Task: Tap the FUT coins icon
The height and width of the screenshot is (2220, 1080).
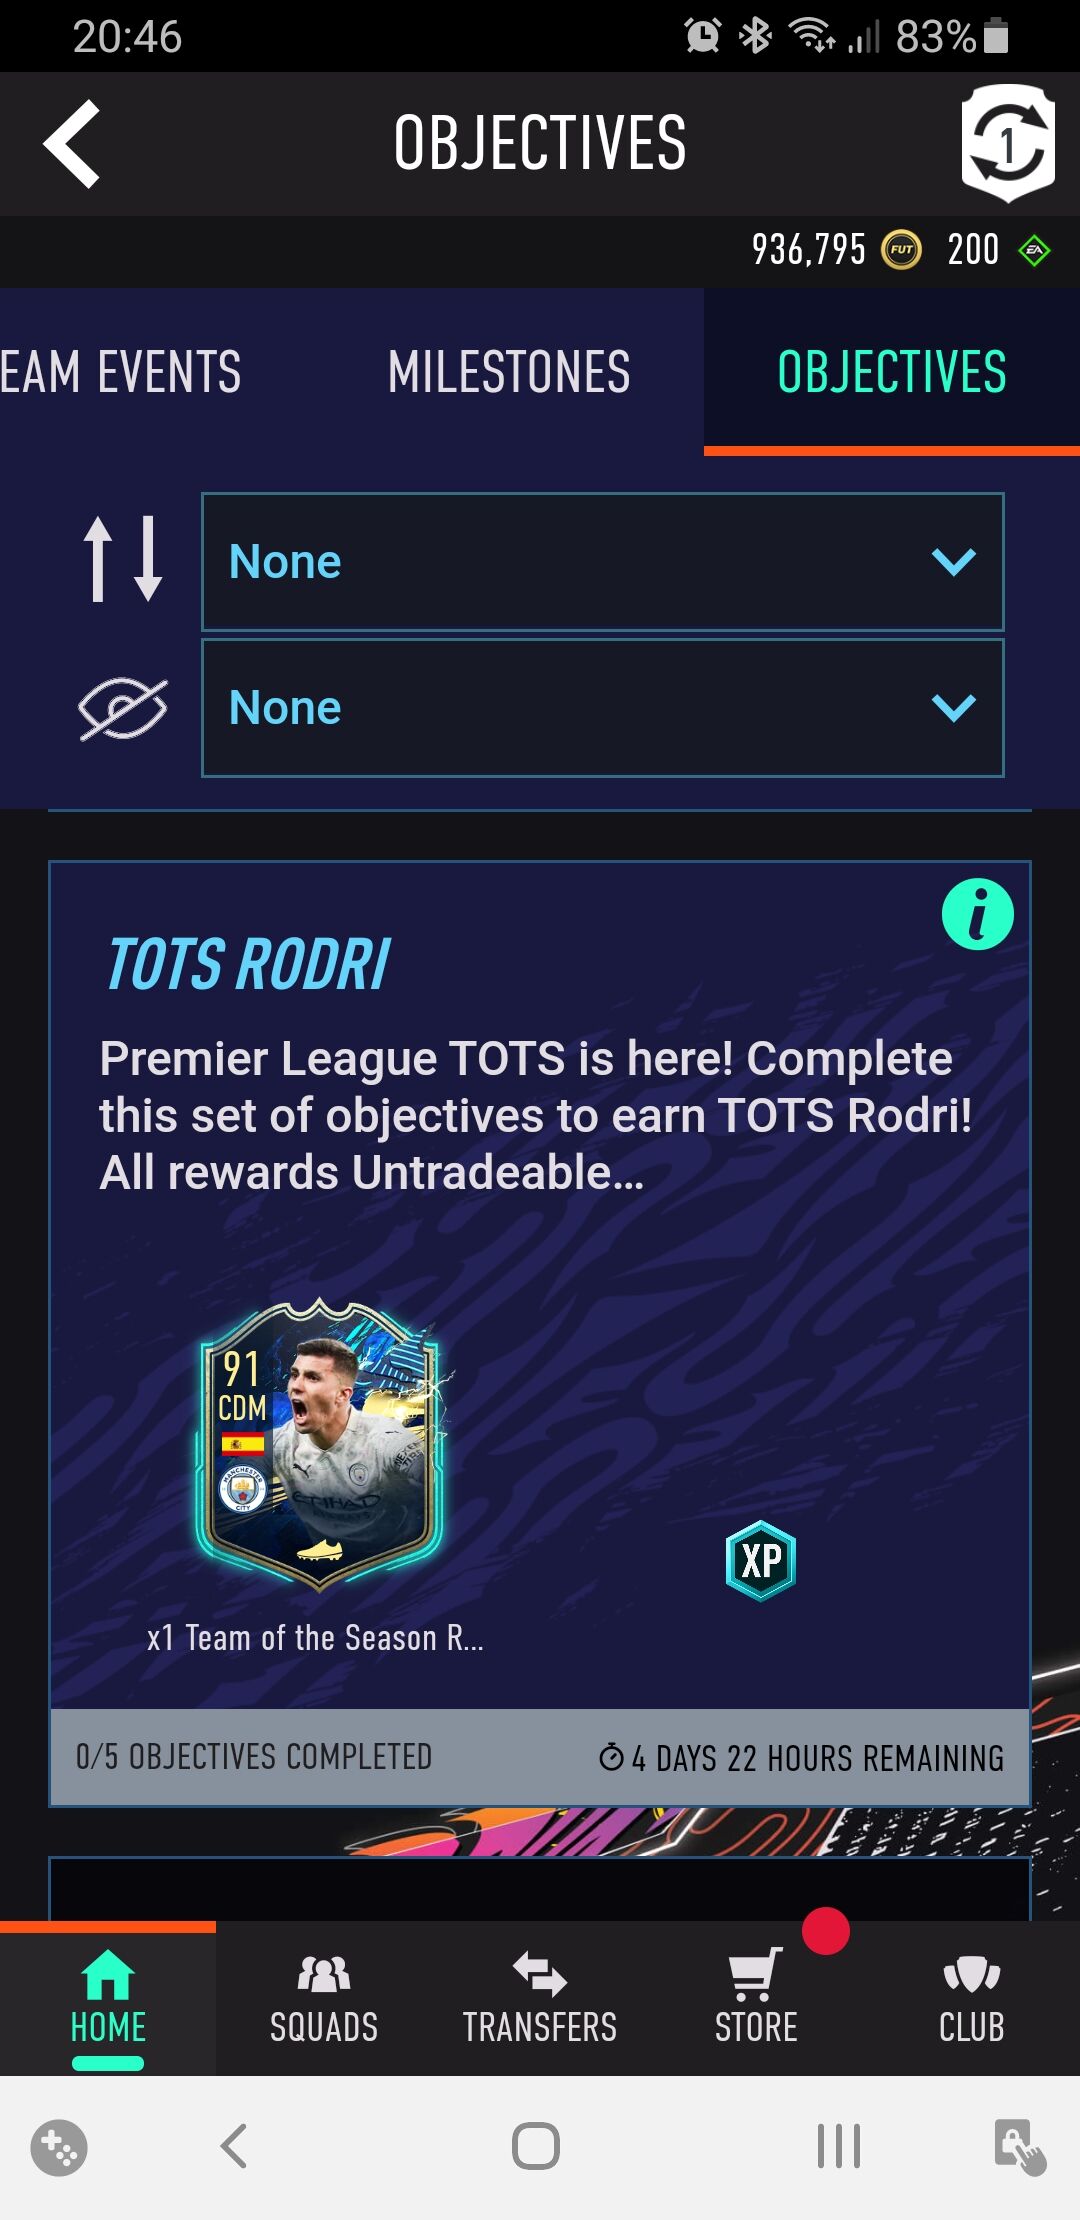Action: 901,250
